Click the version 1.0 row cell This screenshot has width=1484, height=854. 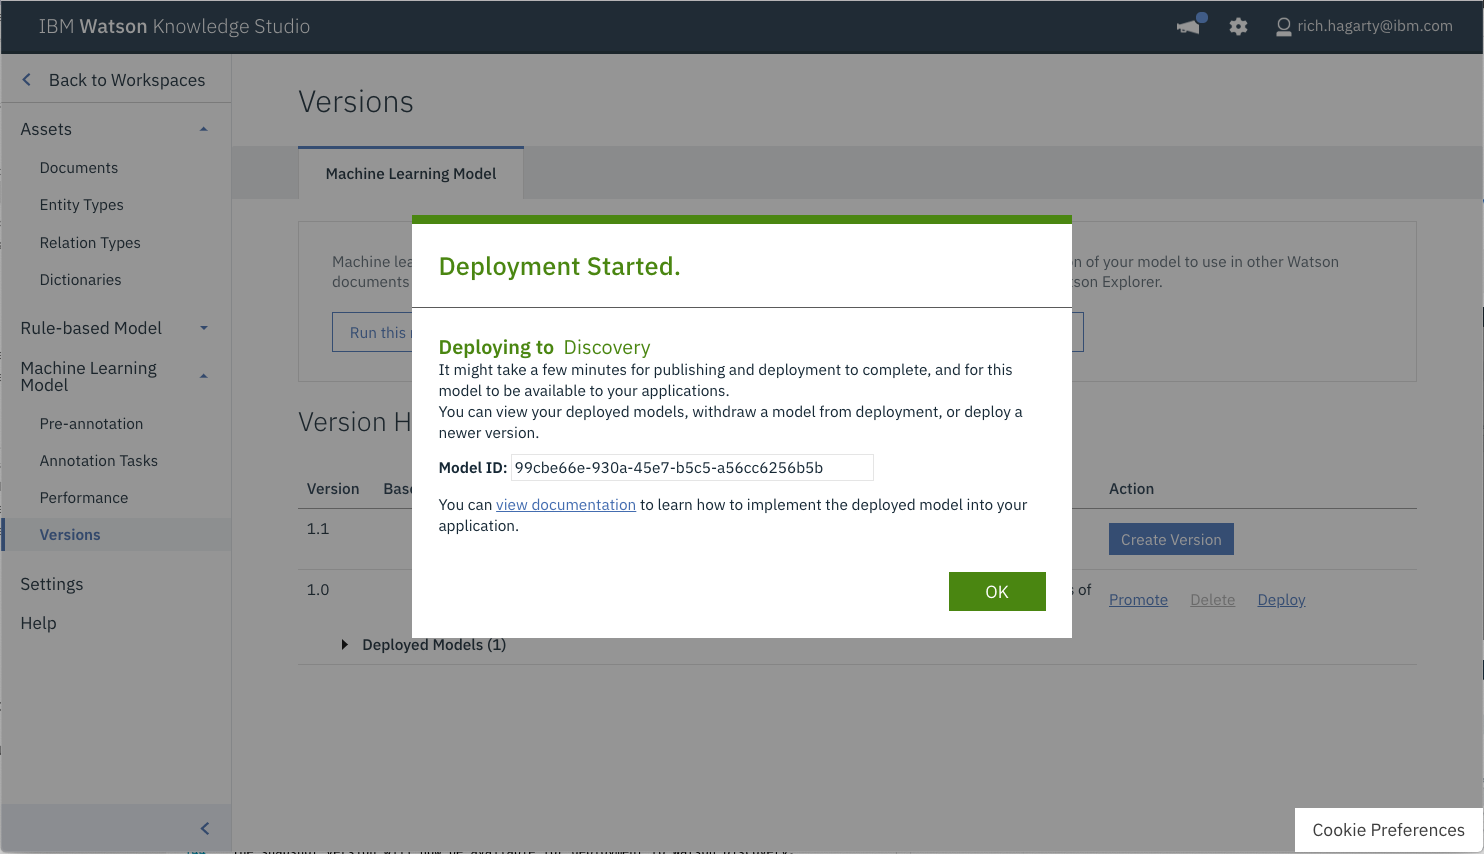tap(318, 590)
